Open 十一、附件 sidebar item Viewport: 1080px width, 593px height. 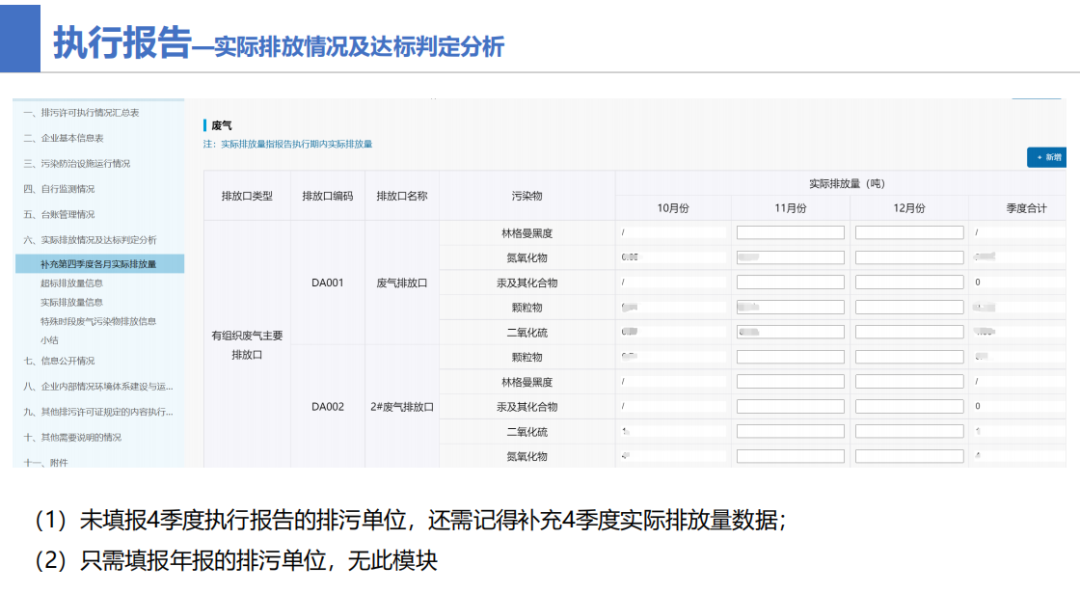(x=57, y=461)
